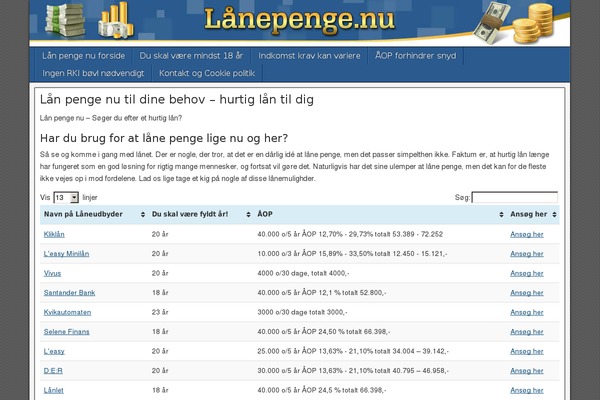The width and height of the screenshot is (600, 400).
Task: Select the '23 år' cell for Kvikautomaten
Action: pos(160,312)
